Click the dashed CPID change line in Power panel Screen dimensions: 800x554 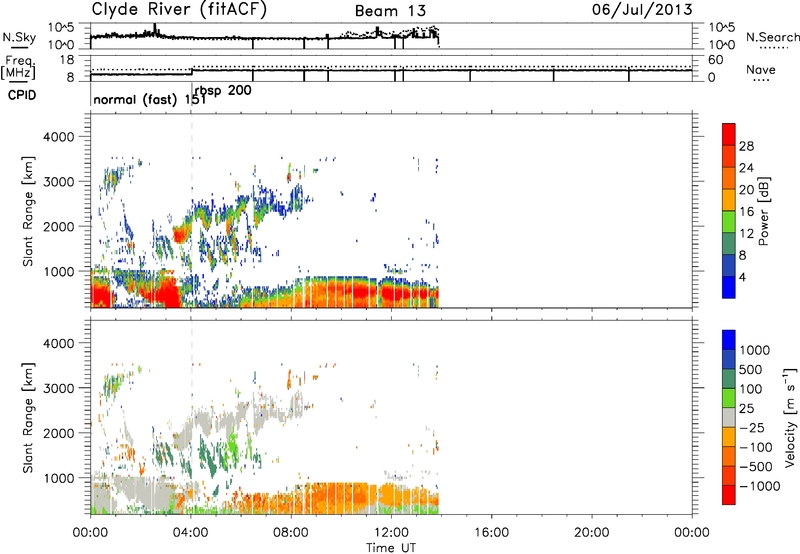191,211
